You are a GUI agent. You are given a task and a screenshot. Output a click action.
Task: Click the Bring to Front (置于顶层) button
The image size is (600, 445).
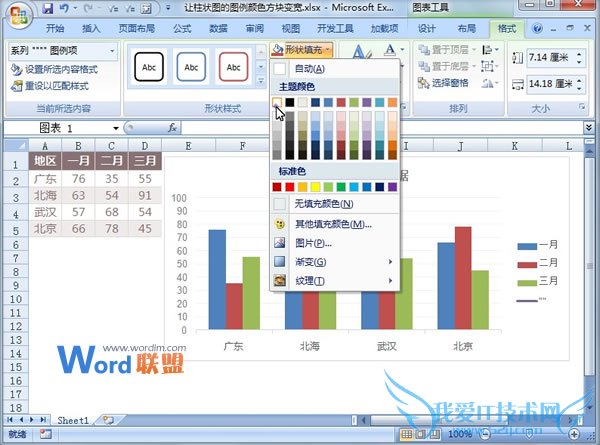coord(447,50)
